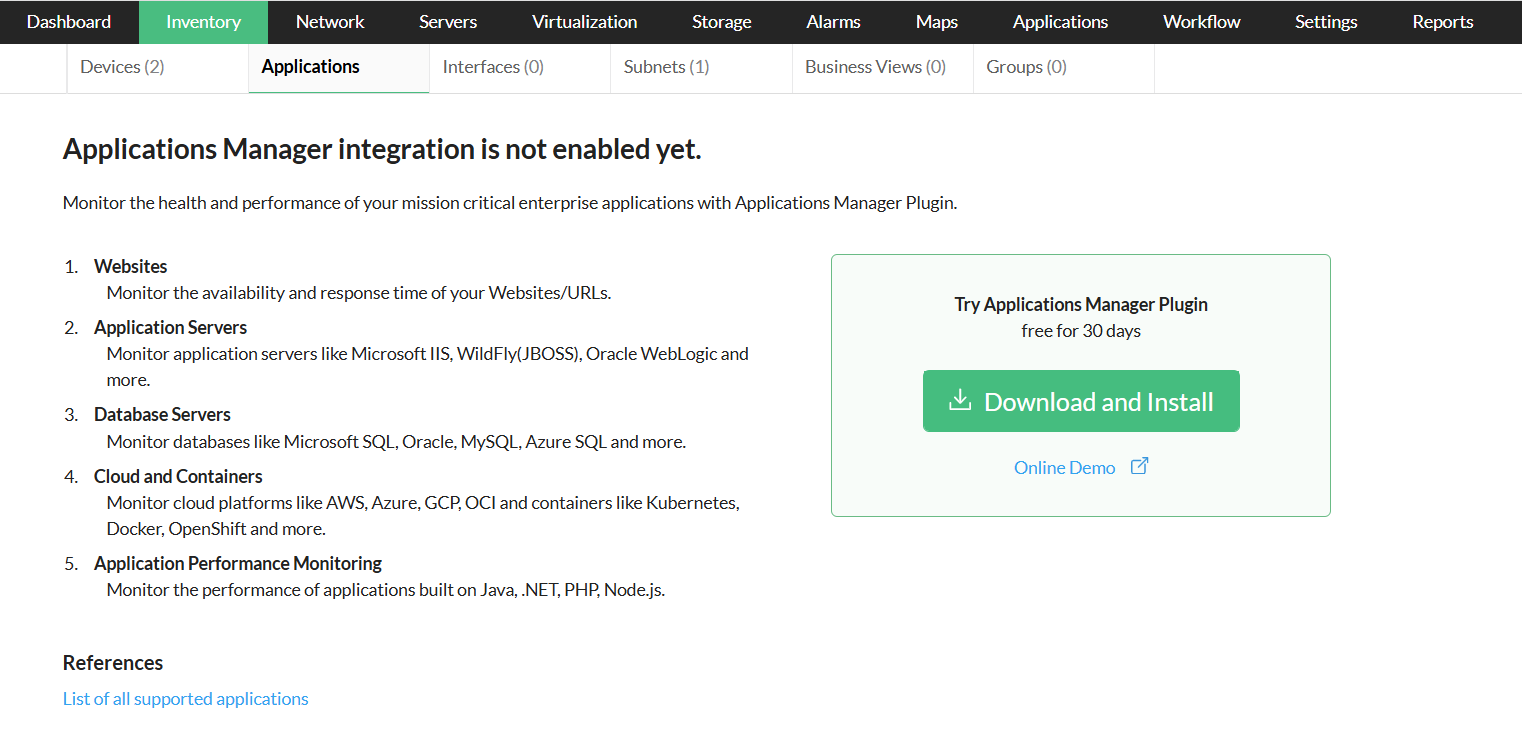Navigate to the Storage menu
Screen dimensions: 1522x741
pos(721,22)
